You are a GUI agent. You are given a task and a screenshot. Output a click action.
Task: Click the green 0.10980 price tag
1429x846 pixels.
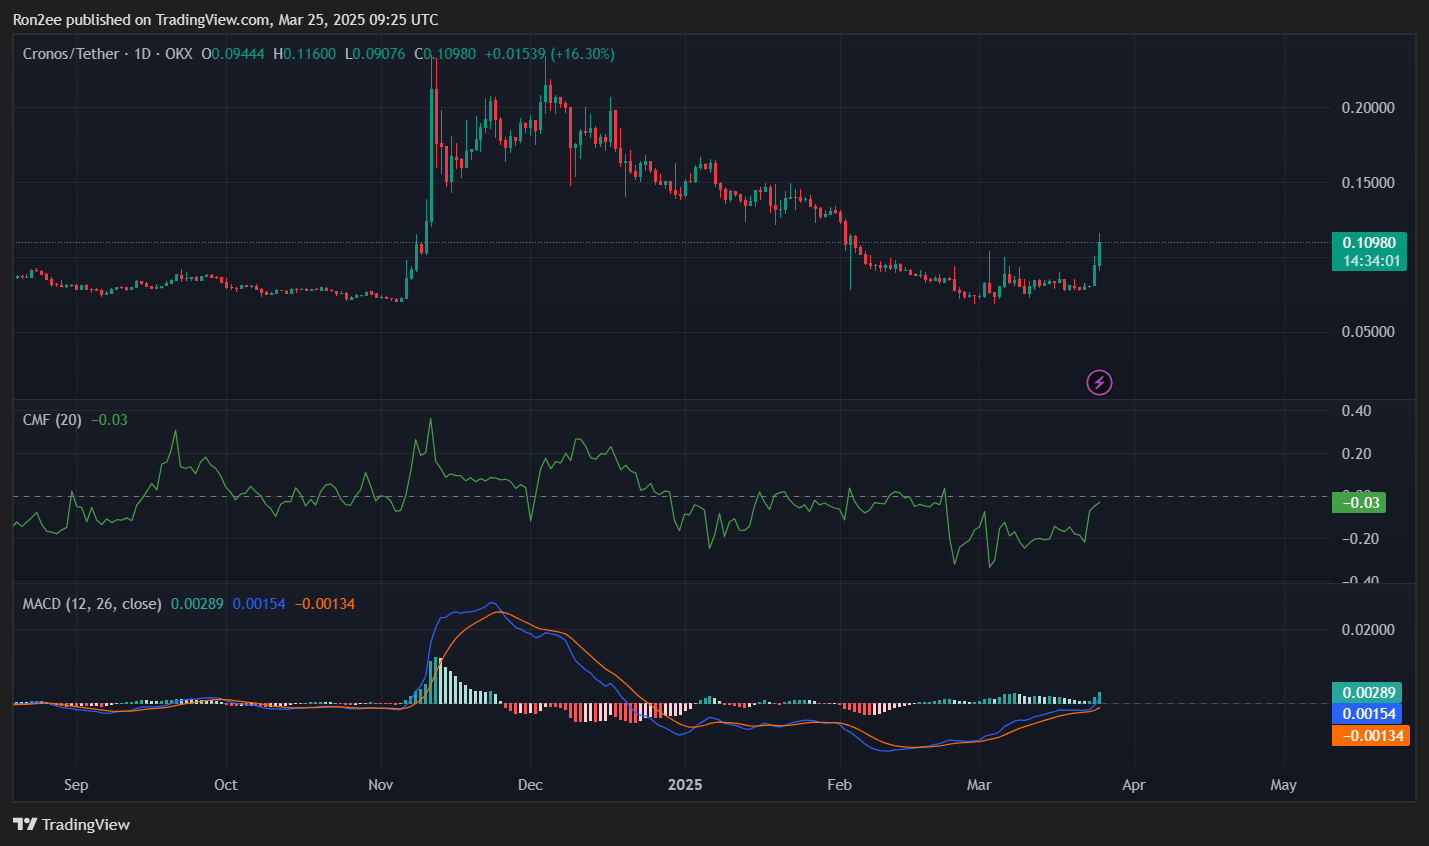[x=1368, y=242]
